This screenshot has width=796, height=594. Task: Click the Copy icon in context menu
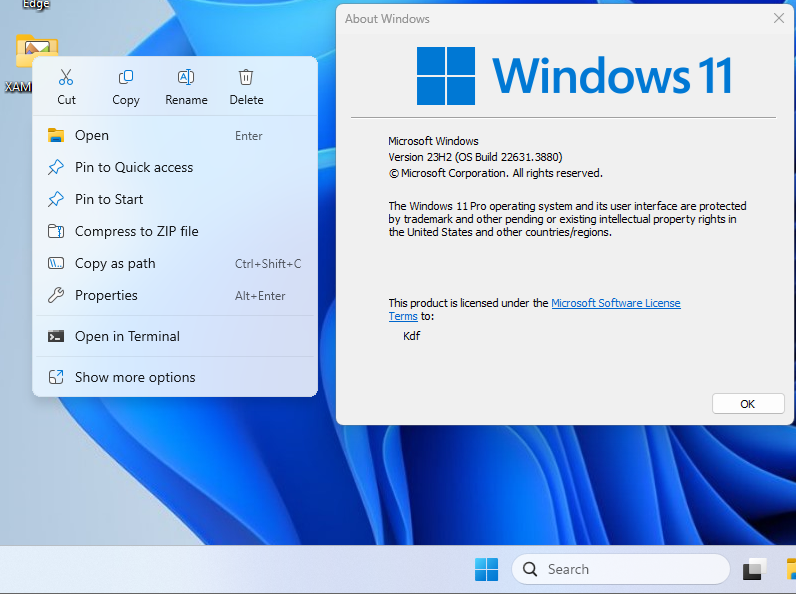pyautogui.click(x=125, y=77)
